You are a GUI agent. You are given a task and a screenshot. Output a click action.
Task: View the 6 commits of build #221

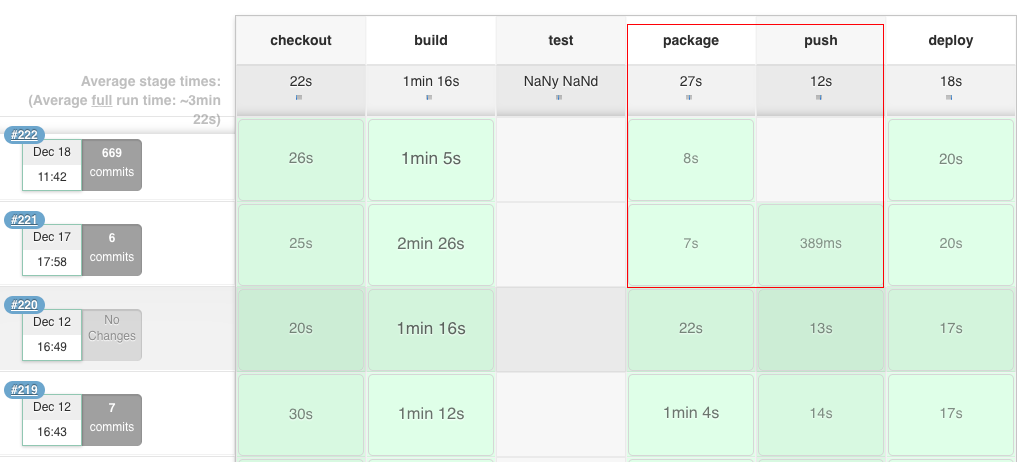click(112, 249)
